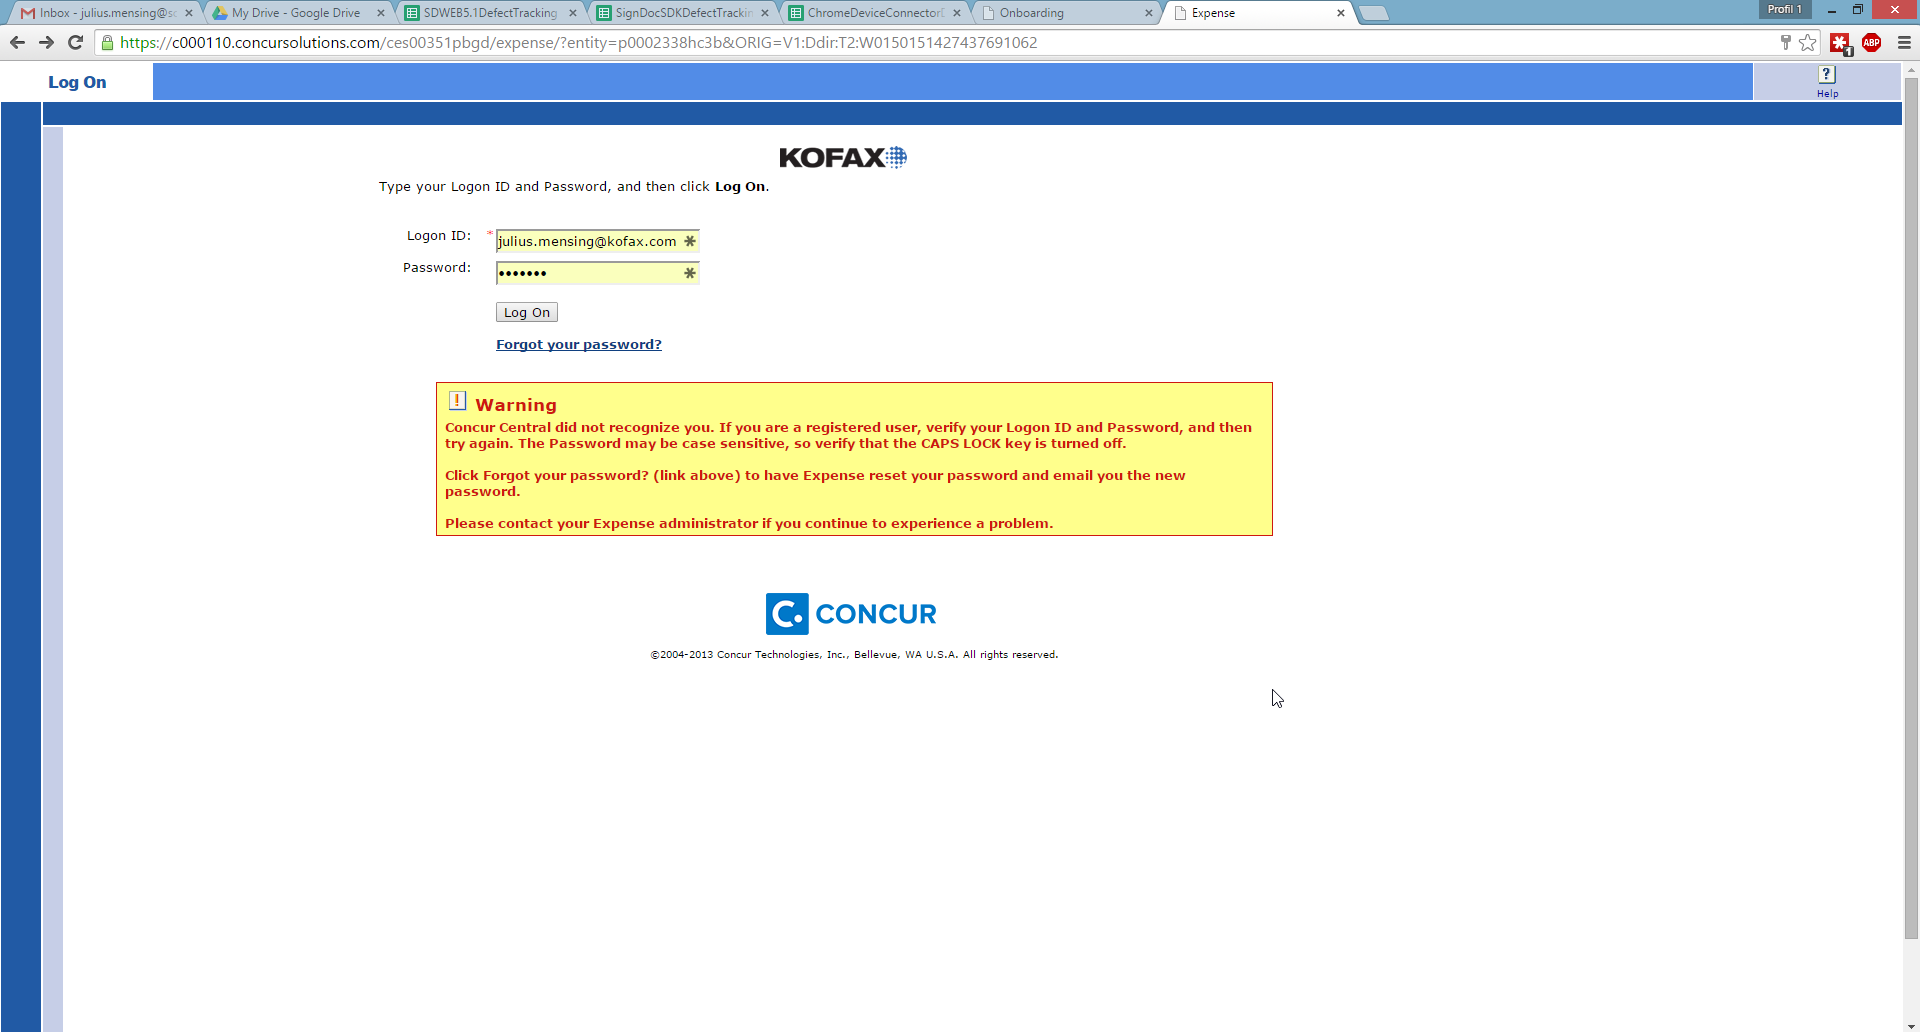Screen dimensions: 1920x1032
Task: Switch to SignDocSDKDefectTracking tab
Action: click(683, 13)
